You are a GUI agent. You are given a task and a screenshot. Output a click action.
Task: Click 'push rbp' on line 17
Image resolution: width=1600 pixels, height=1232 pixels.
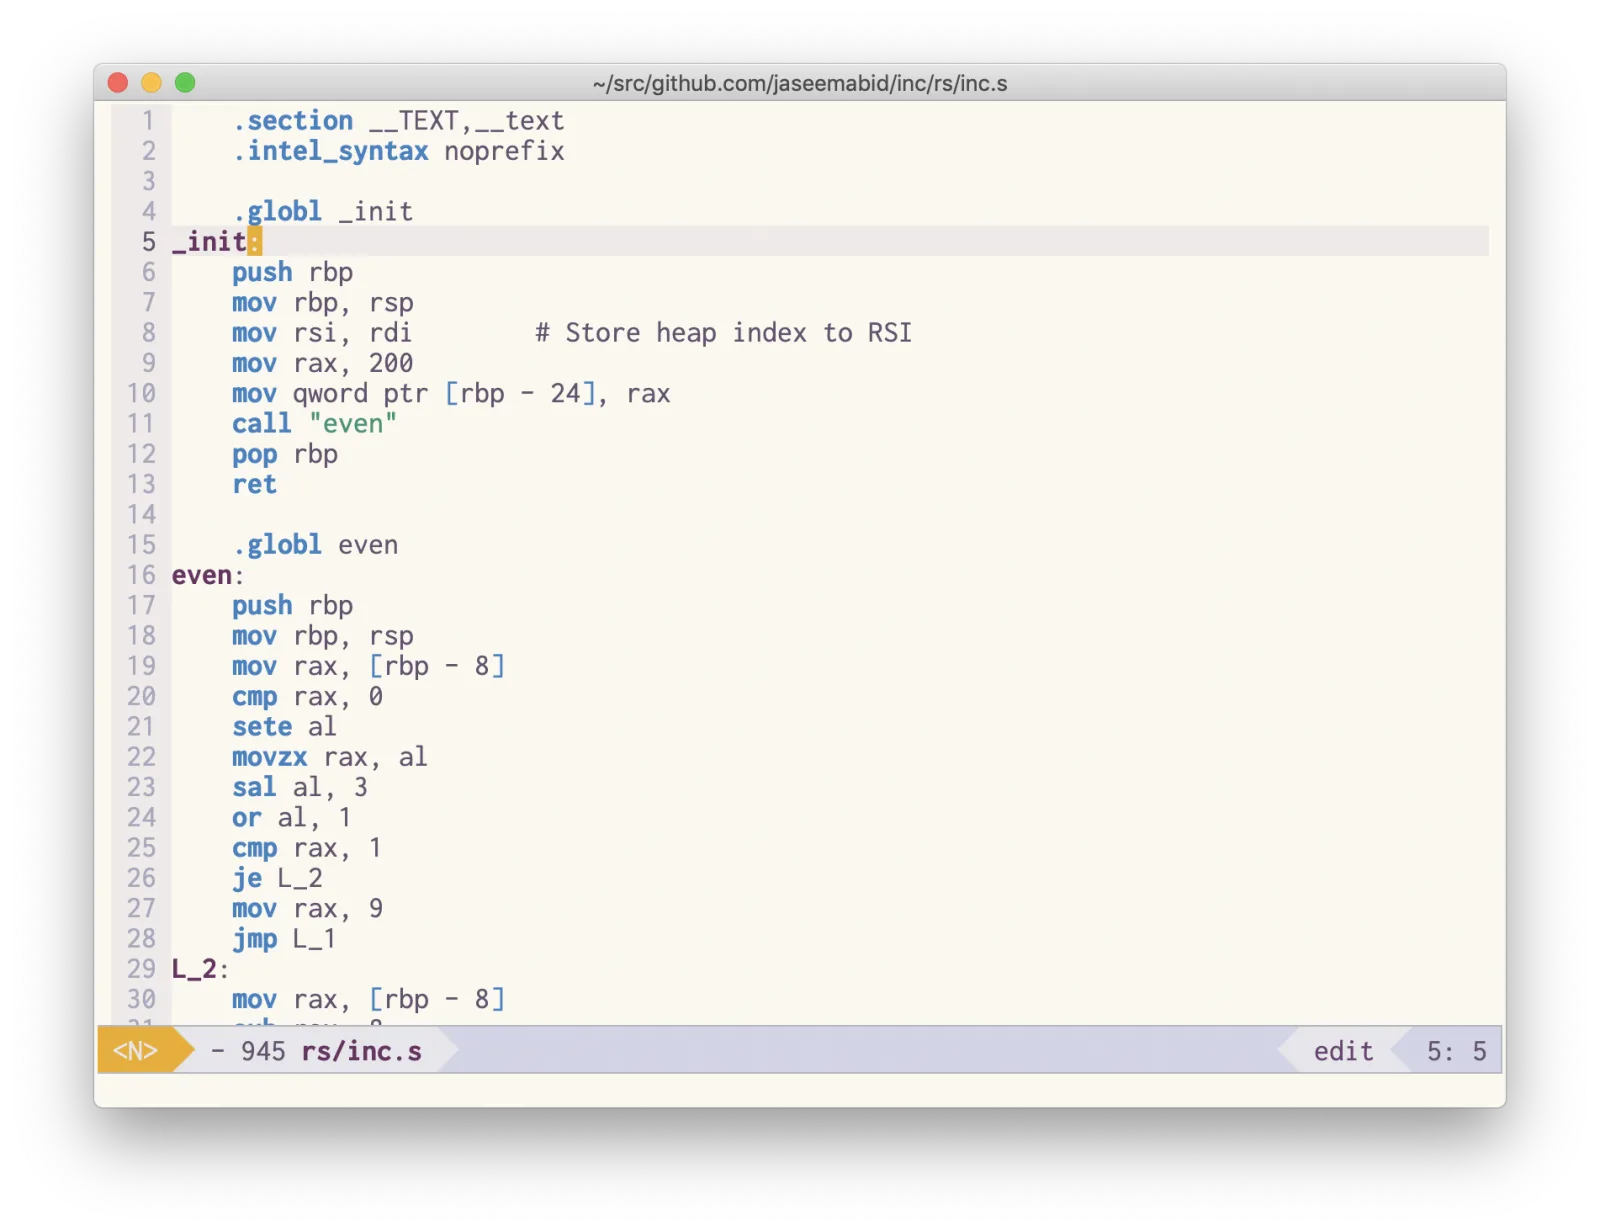pos(292,606)
